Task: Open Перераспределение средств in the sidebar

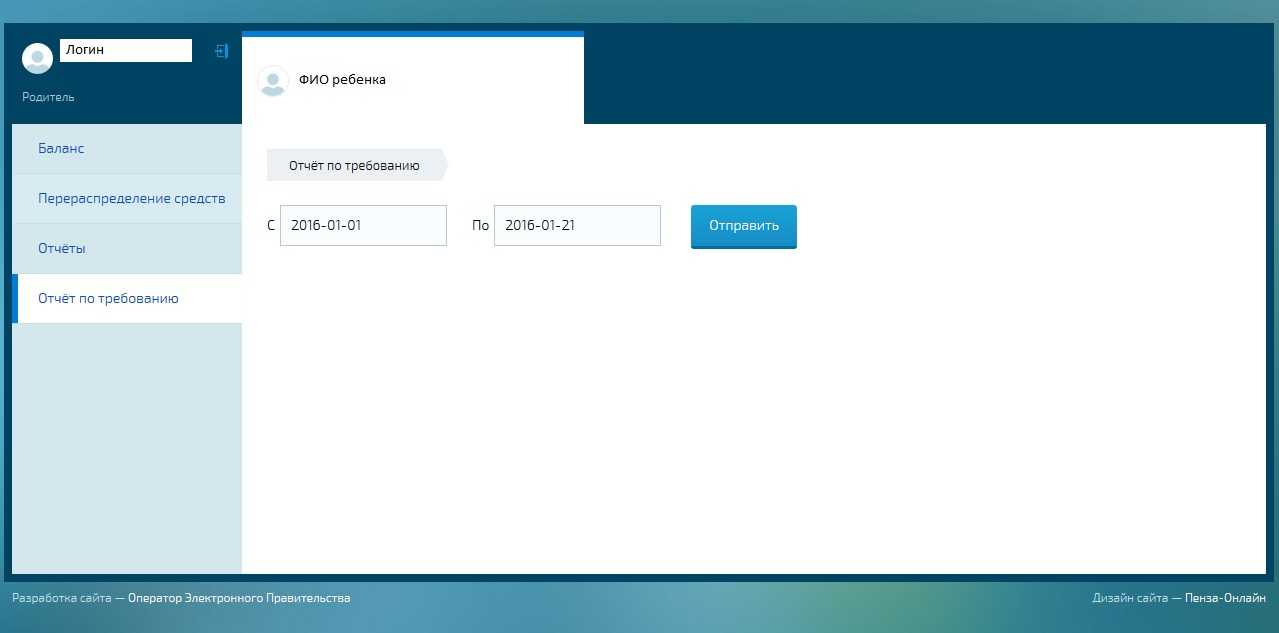Action: 131,198
